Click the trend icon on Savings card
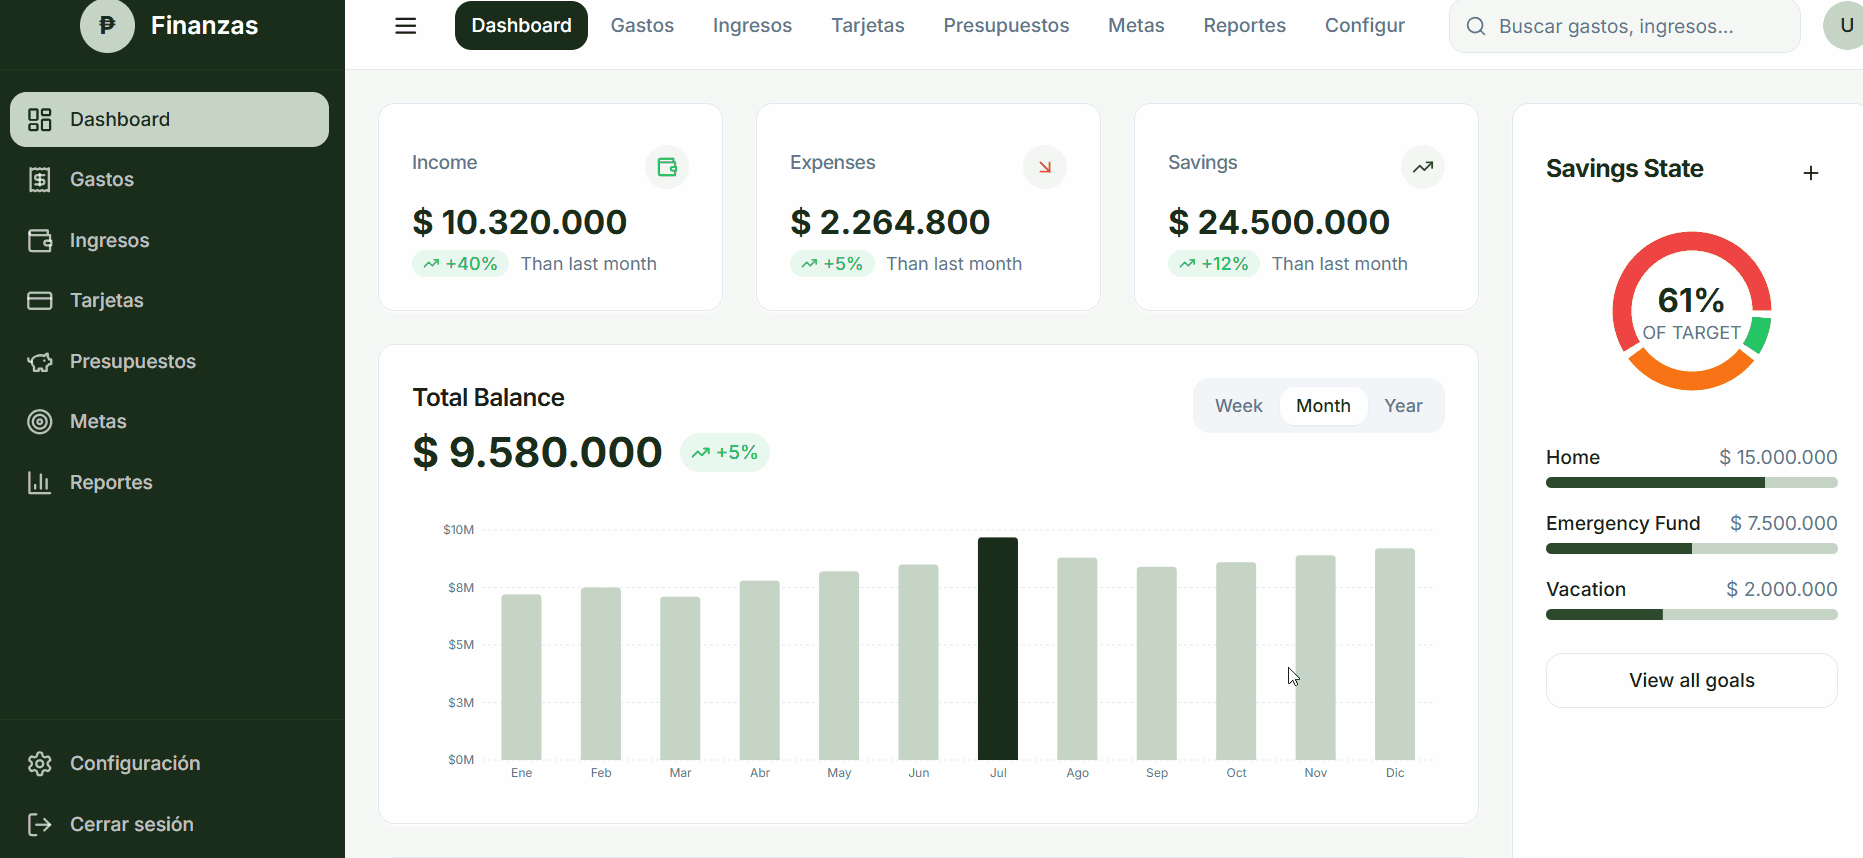 point(1423,167)
